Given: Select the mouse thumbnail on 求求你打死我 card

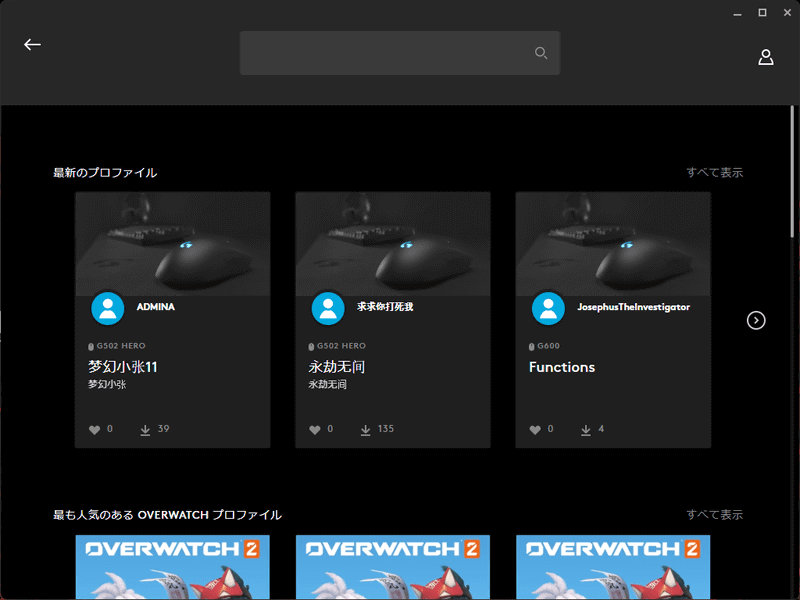Looking at the screenshot, I should pyautogui.click(x=393, y=244).
